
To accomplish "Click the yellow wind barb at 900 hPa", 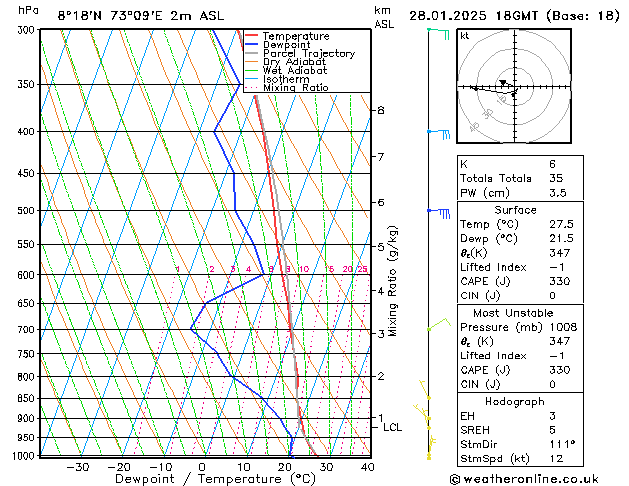I will [422, 413].
